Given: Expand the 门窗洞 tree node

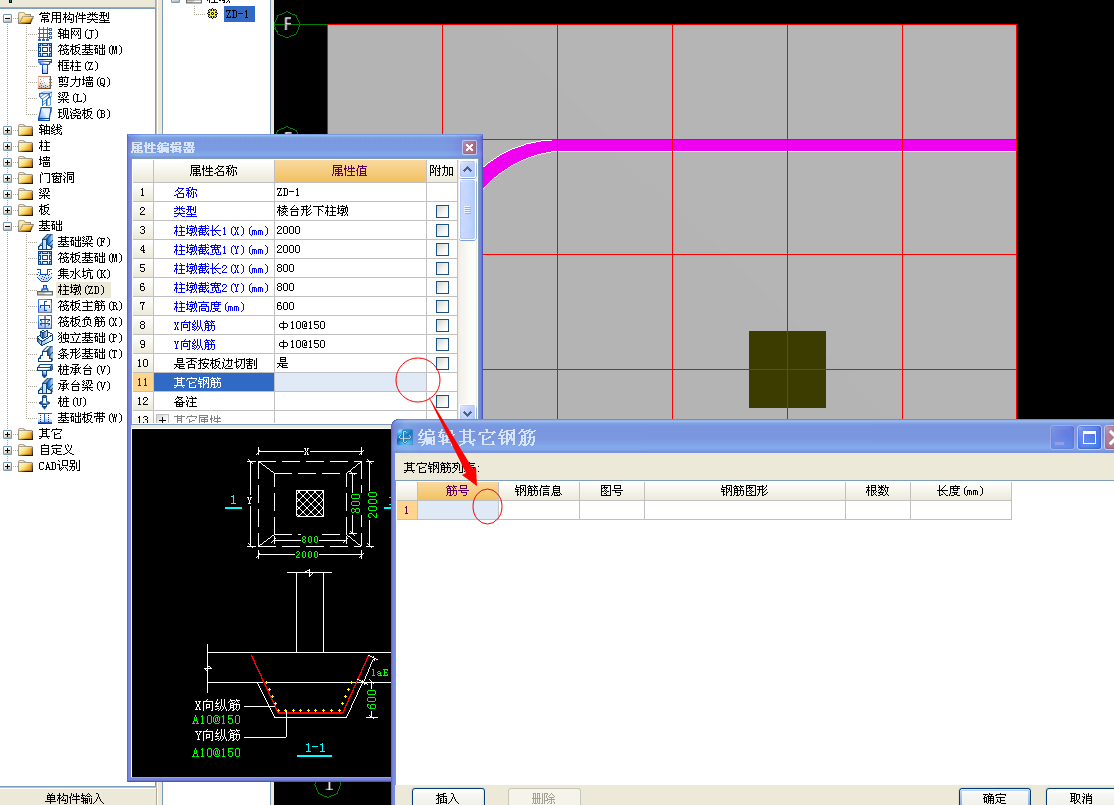Looking at the screenshot, I should [7, 178].
